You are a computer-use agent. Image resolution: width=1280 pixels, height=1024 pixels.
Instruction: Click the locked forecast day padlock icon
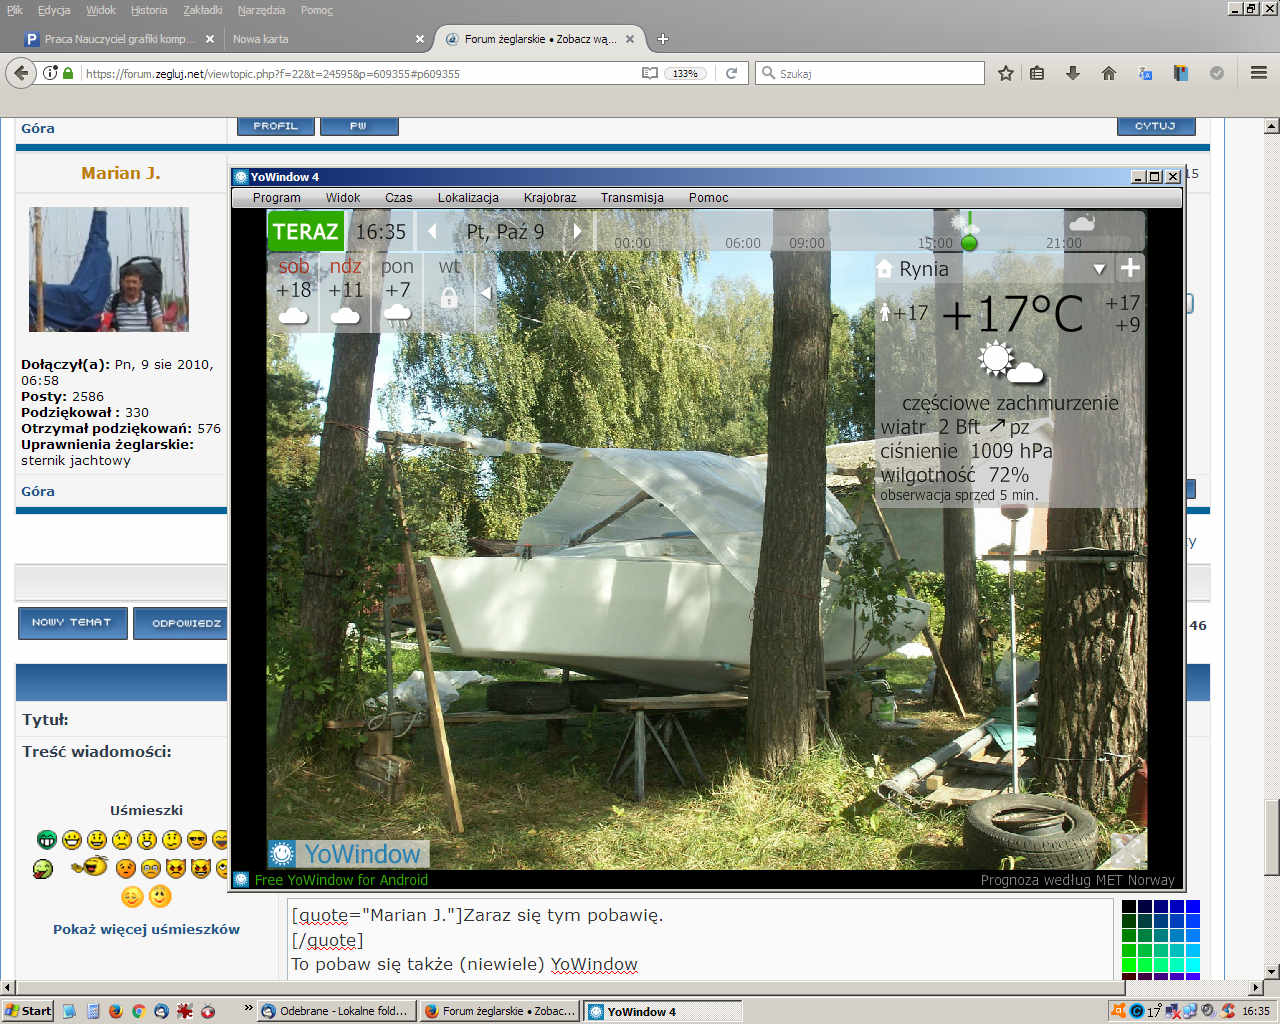click(x=449, y=297)
